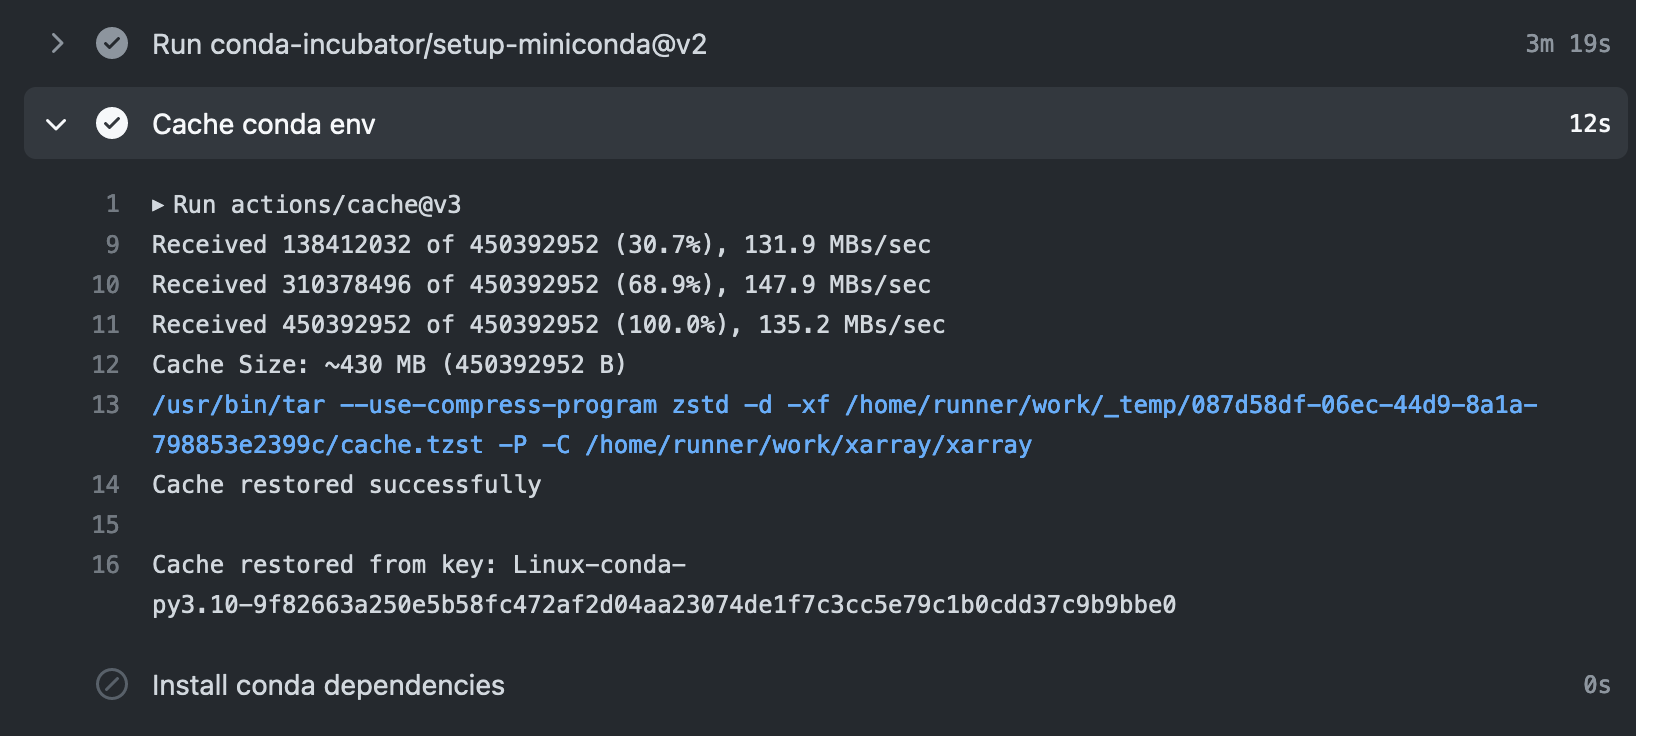Select log line number 12
This screenshot has height=736, width=1666.
(x=106, y=365)
